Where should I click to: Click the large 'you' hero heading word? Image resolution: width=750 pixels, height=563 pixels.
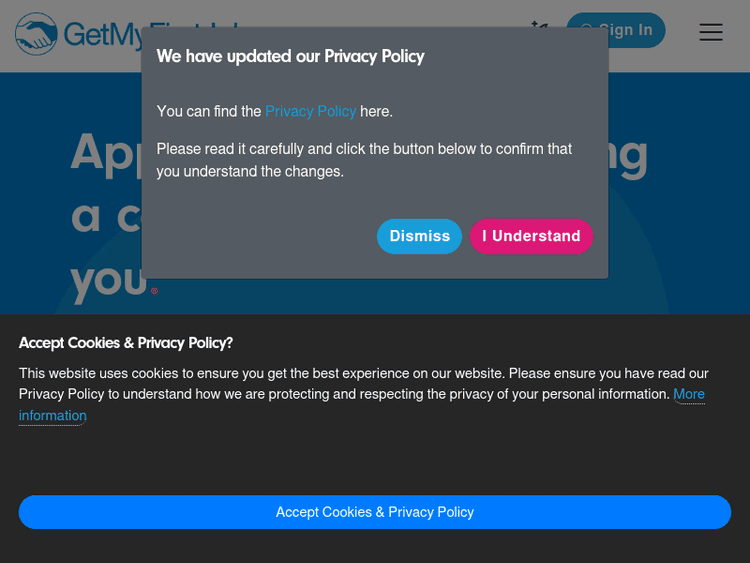(108, 279)
